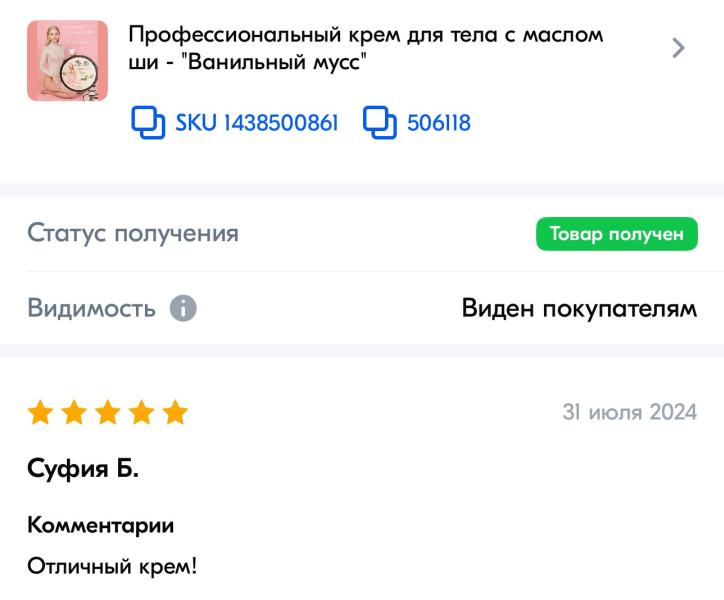Click the green "Товар получен" badge

point(616,234)
